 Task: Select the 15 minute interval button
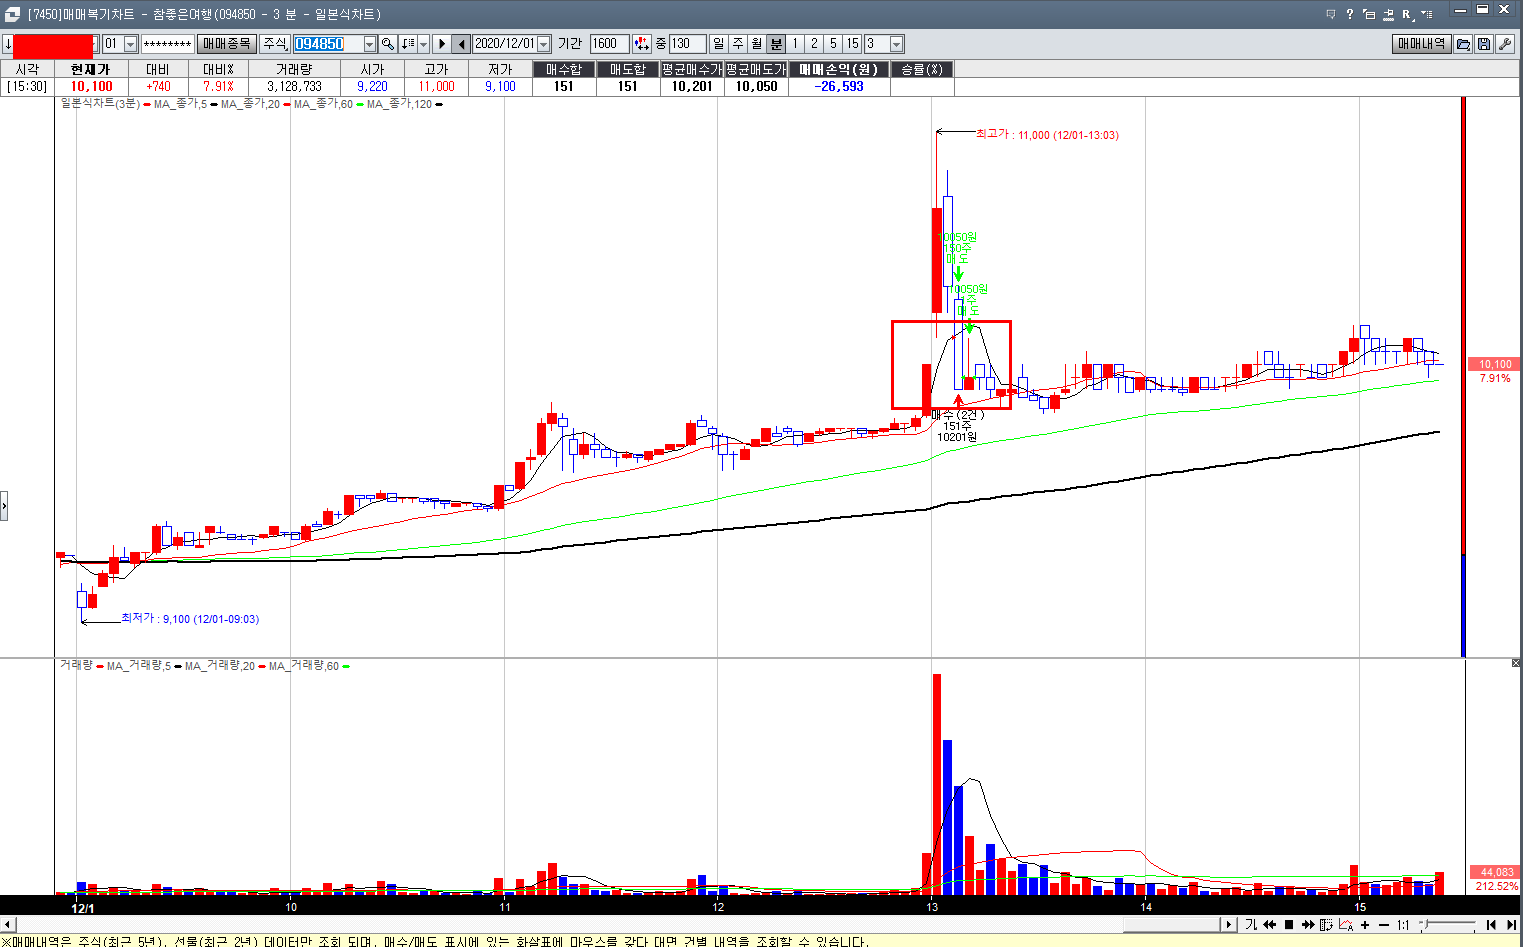click(852, 44)
